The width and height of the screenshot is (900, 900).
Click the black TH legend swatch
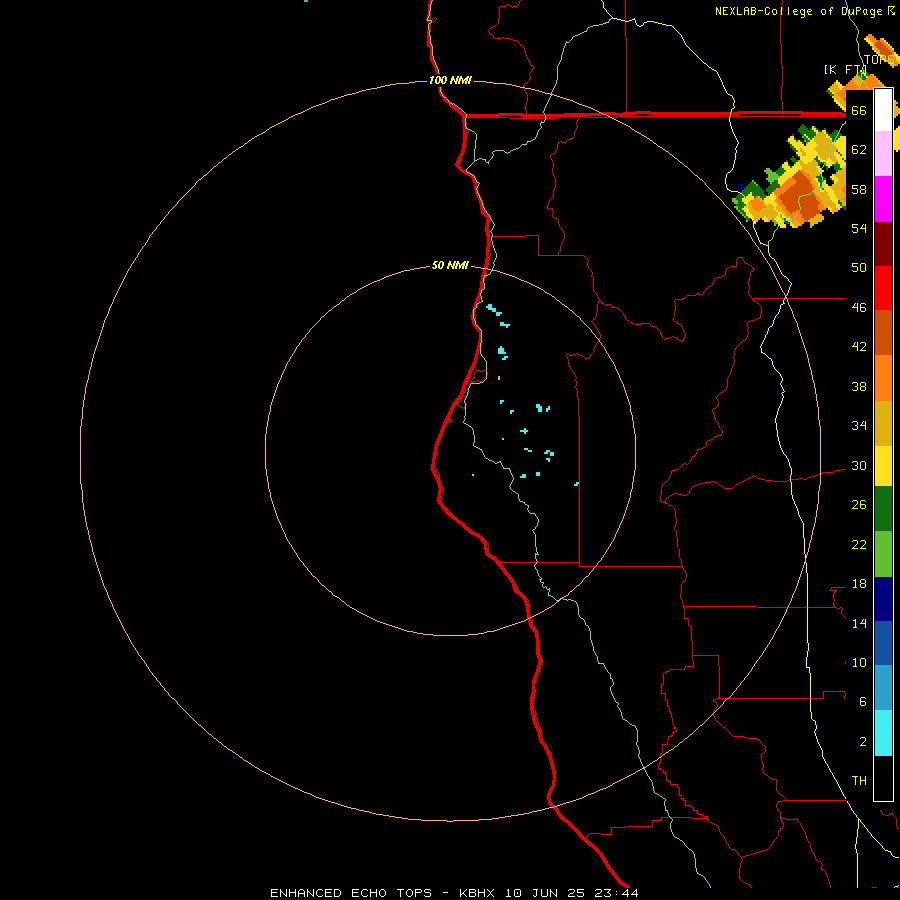click(x=883, y=778)
